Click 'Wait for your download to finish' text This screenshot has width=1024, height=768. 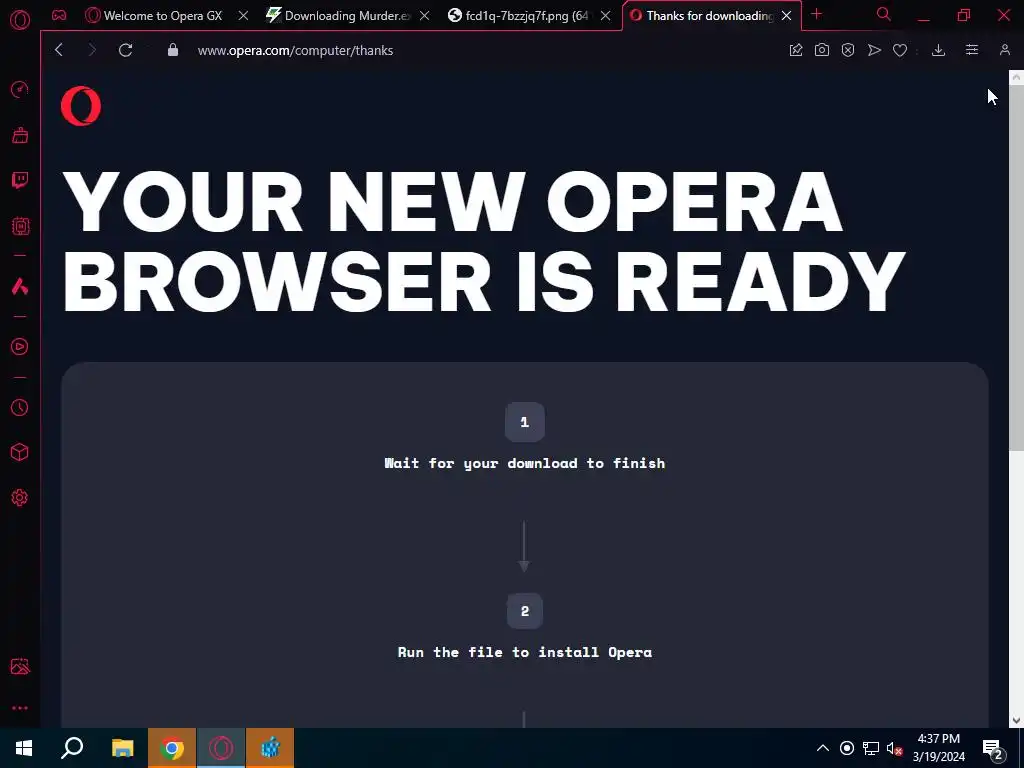pyautogui.click(x=524, y=463)
